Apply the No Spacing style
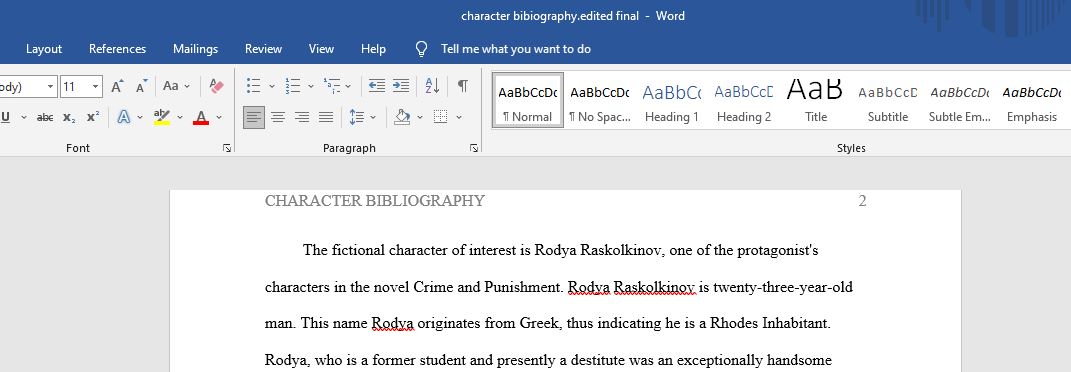The image size is (1071, 372). 600,100
